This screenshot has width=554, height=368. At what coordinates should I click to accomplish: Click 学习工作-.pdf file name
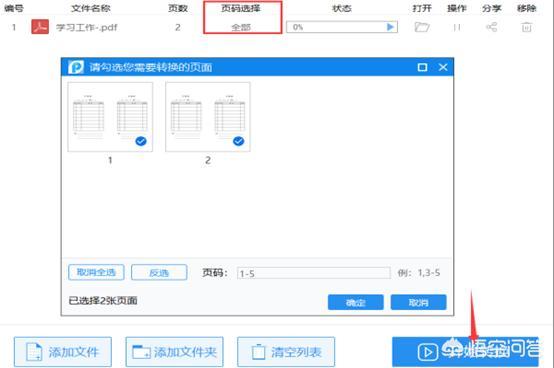point(87,27)
